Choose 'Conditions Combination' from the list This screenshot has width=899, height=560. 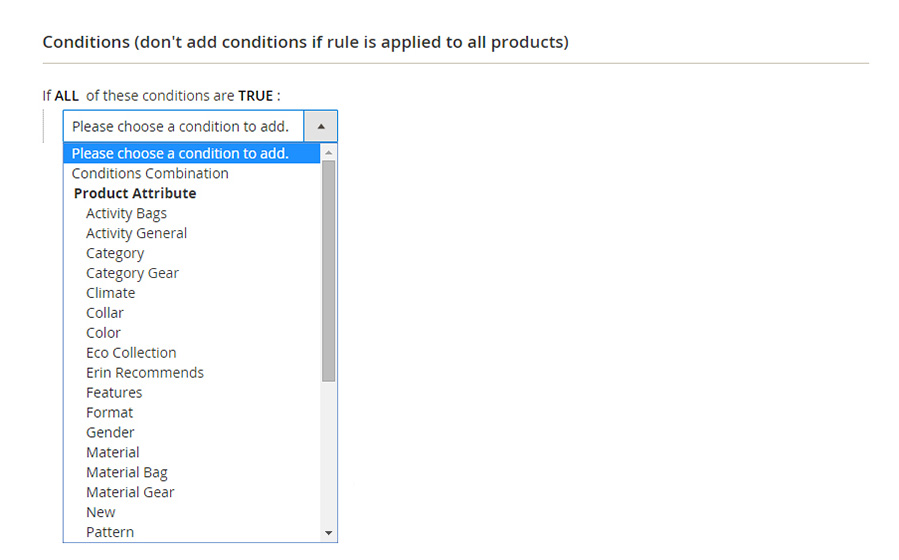tap(150, 173)
